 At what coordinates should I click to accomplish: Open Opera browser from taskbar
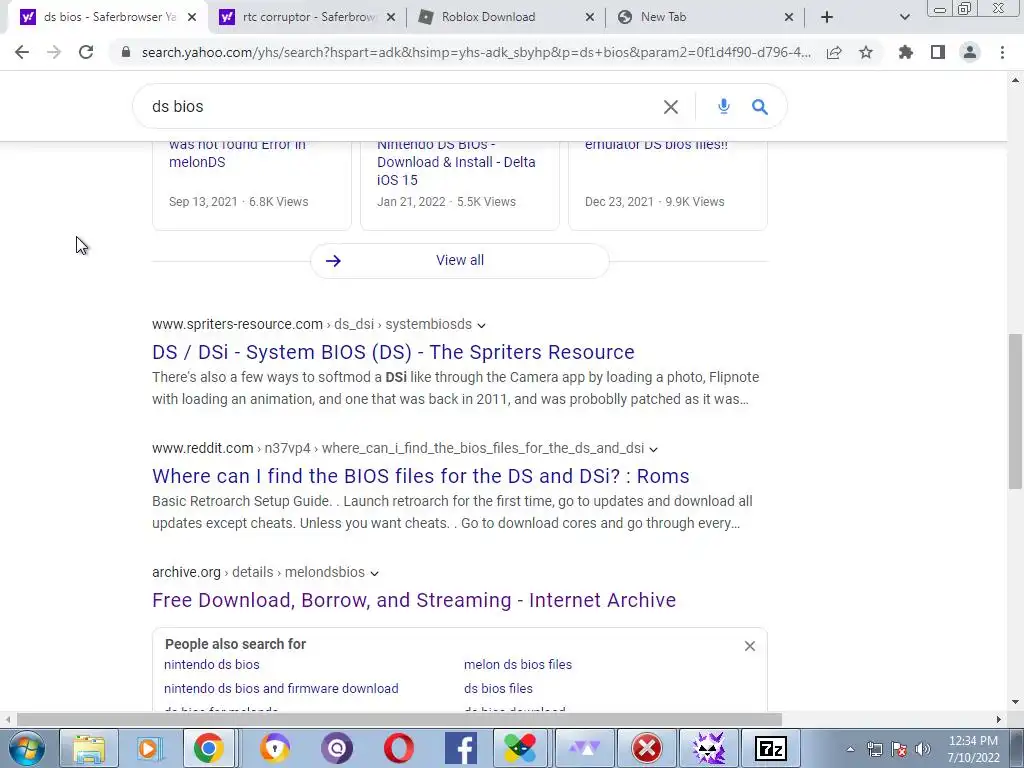pos(398,748)
